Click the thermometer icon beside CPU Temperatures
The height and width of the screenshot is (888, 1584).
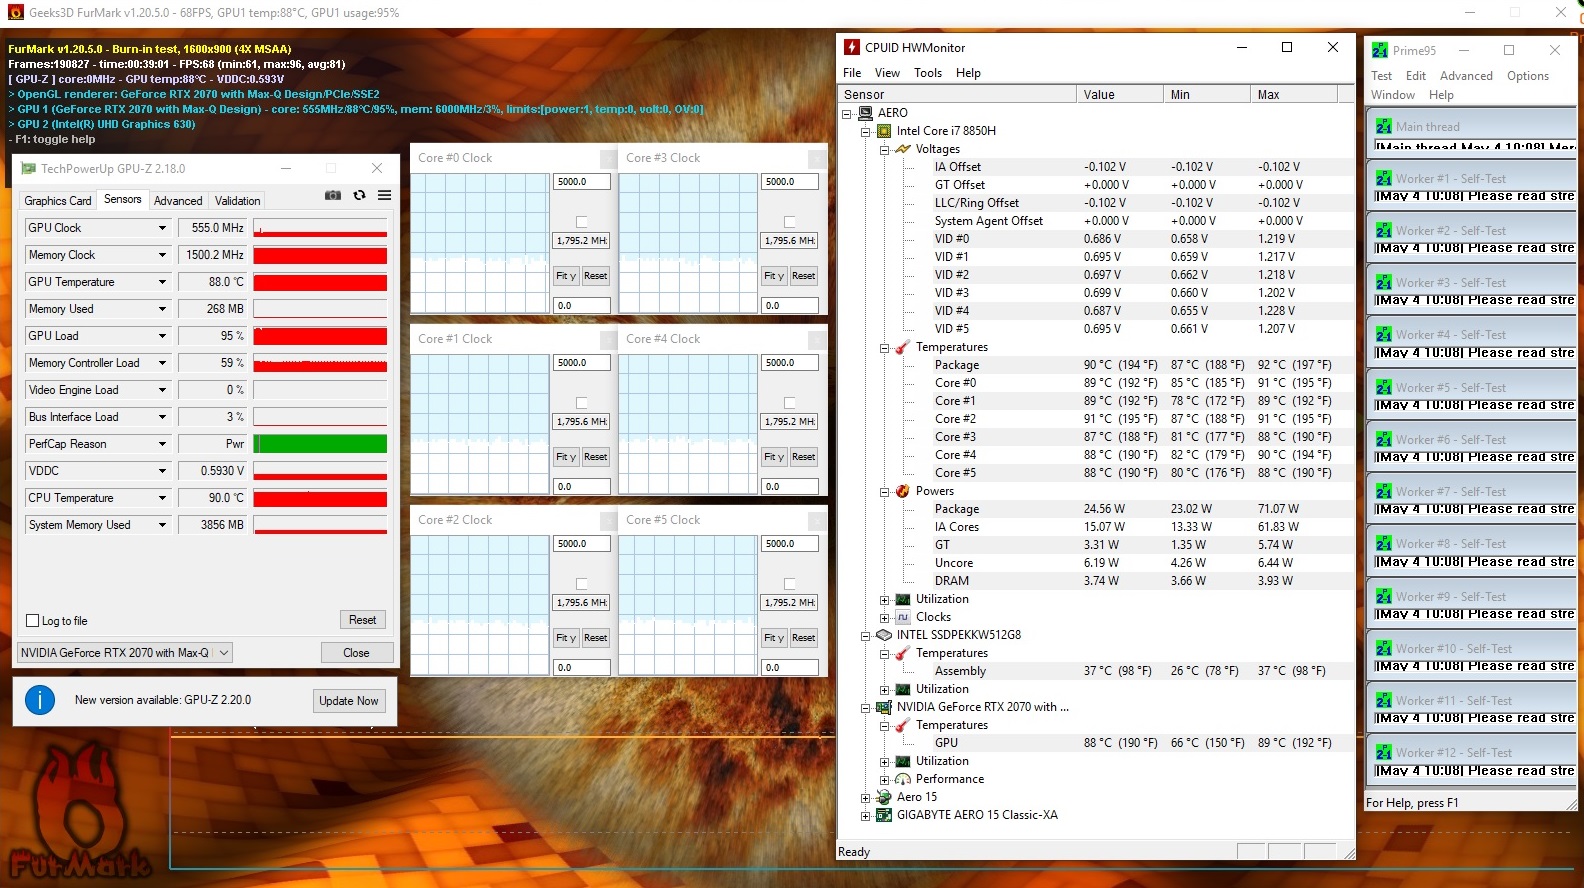coord(903,347)
